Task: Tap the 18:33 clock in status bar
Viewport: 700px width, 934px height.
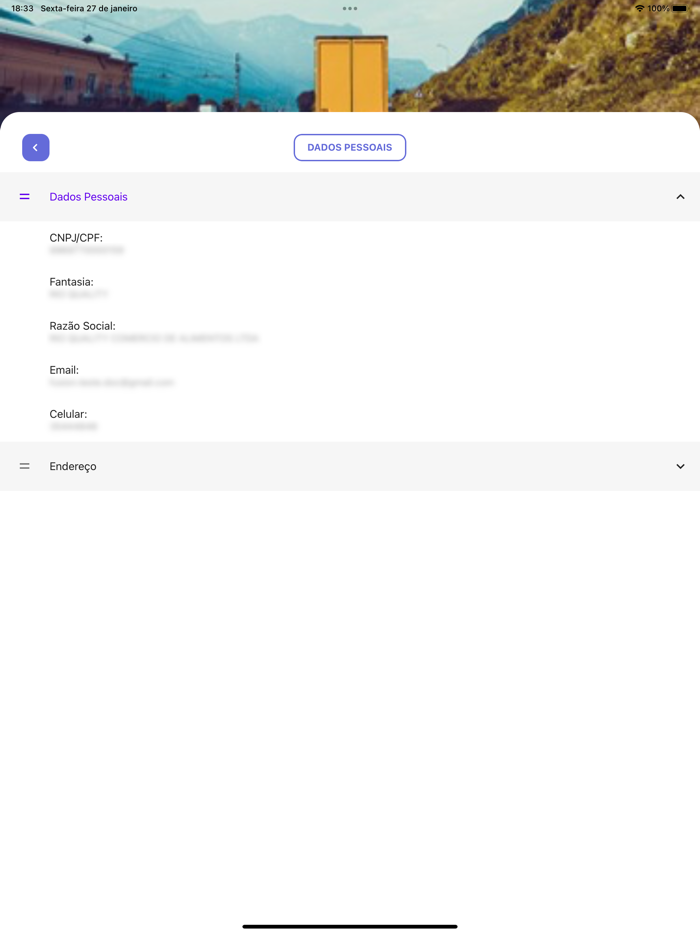Action: pos(23,8)
